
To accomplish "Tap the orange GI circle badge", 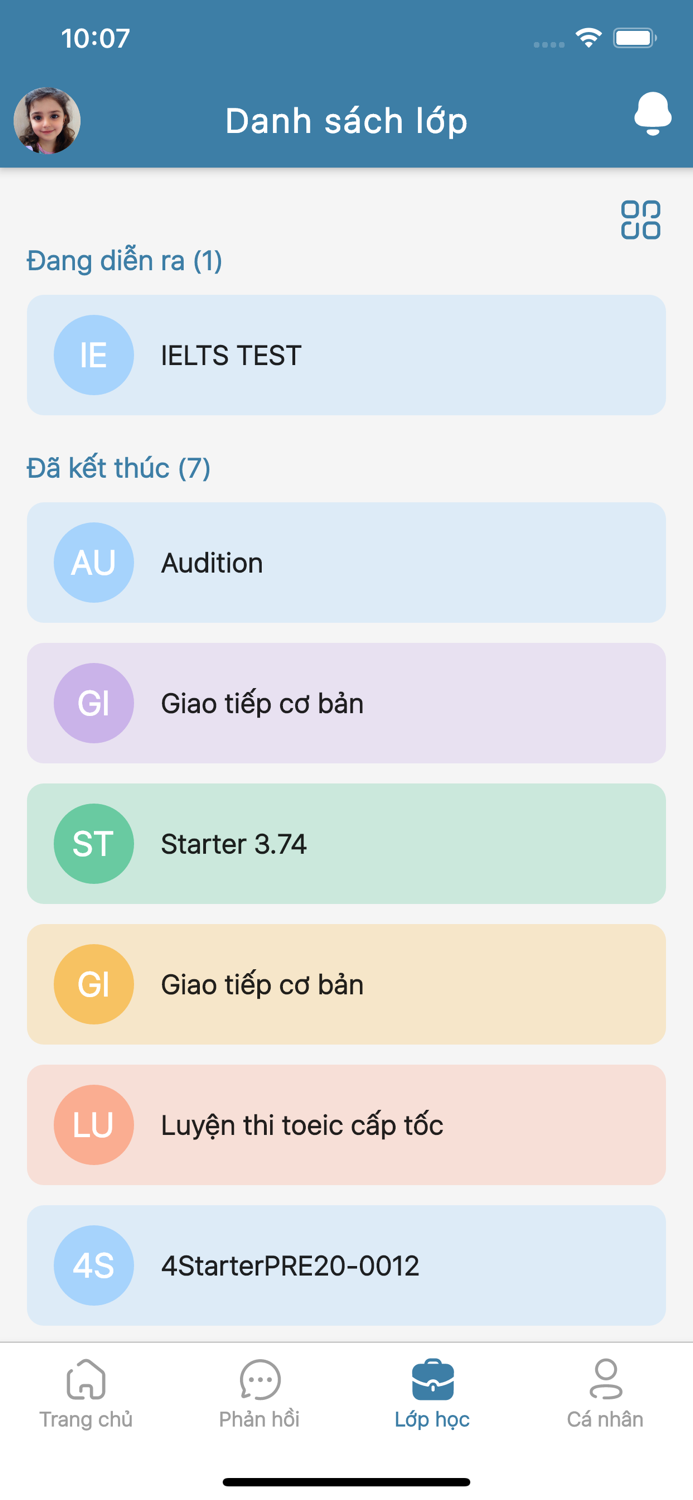I will (x=93, y=984).
